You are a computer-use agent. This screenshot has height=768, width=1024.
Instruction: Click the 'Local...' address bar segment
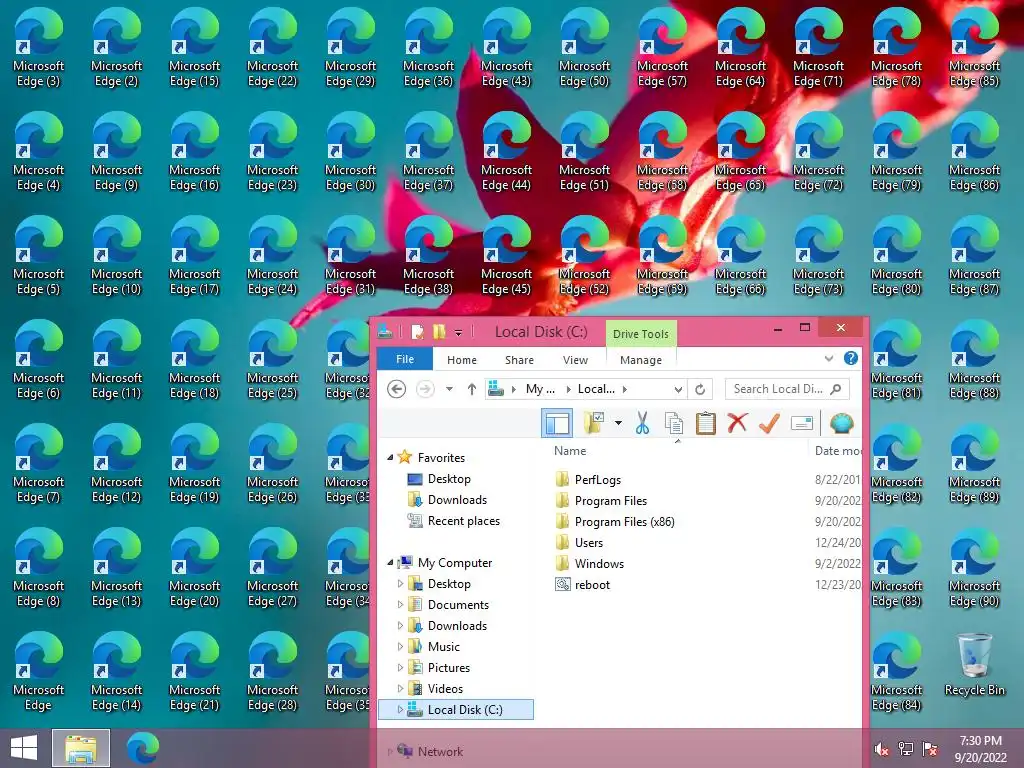(x=596, y=389)
